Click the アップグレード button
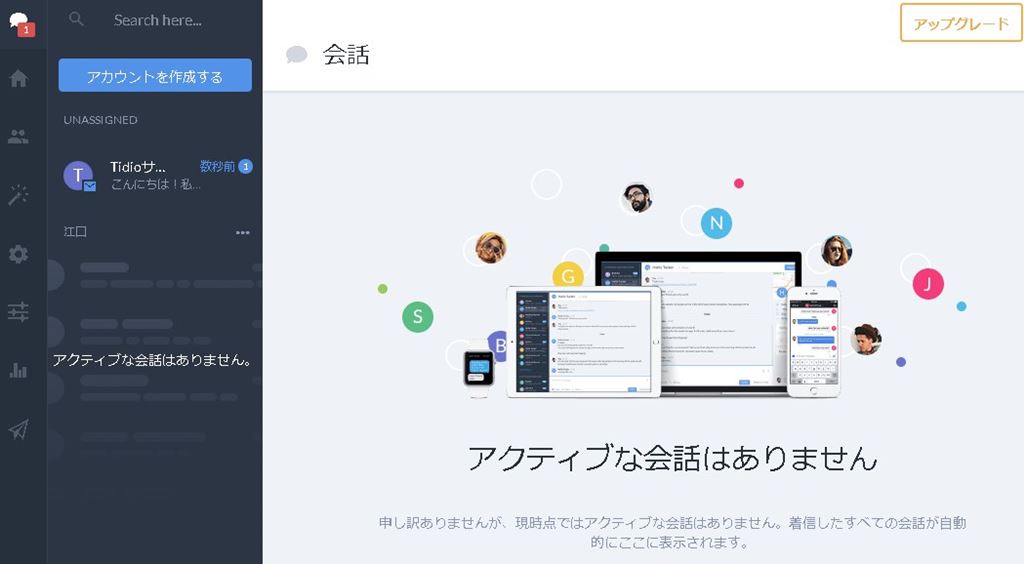1024x564 pixels. coord(961,23)
